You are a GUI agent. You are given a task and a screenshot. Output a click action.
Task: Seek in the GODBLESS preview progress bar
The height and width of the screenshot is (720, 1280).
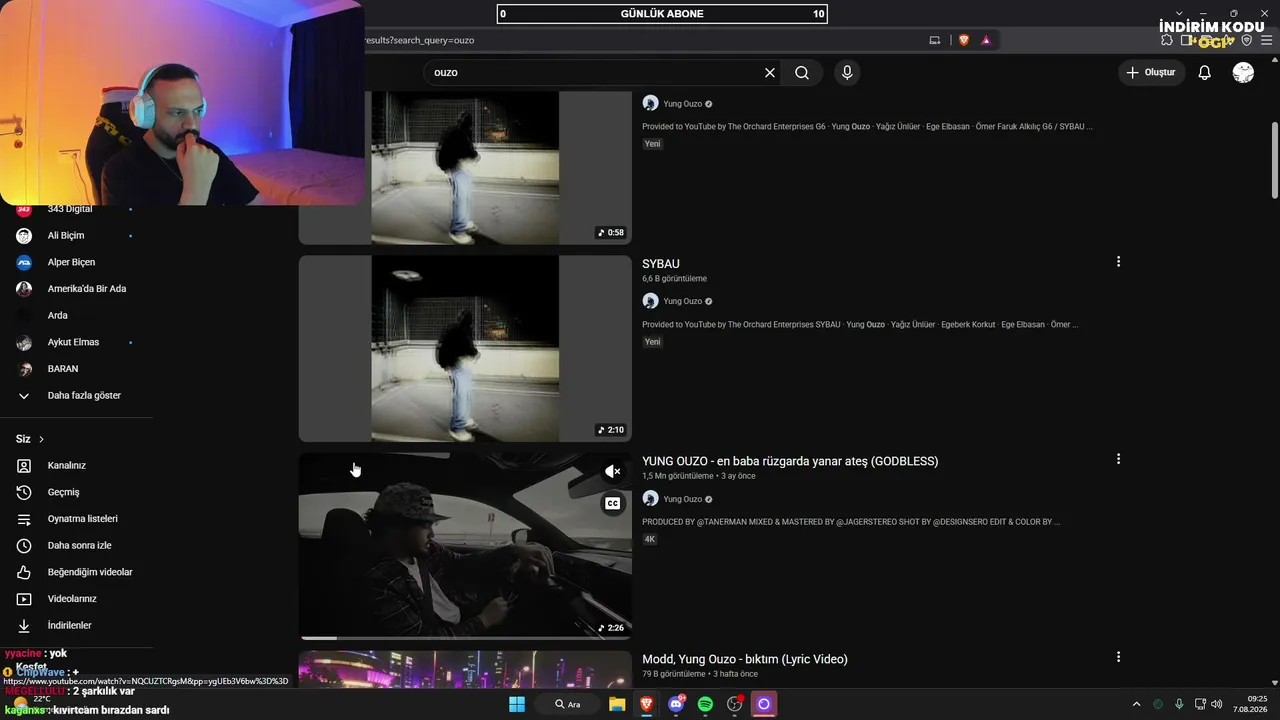point(465,637)
